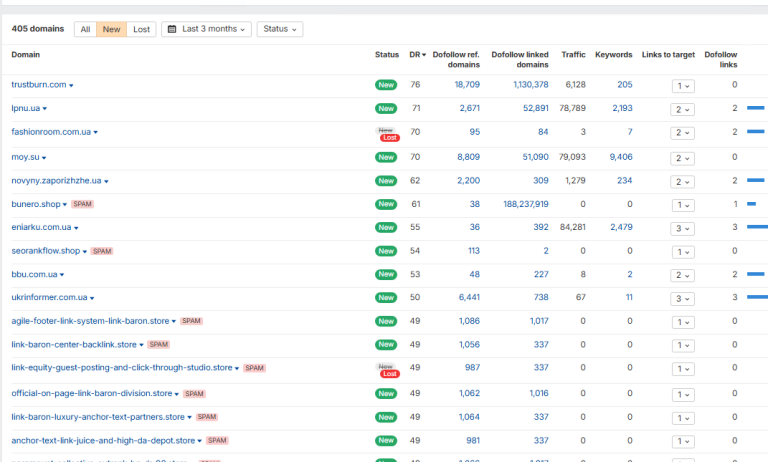Image resolution: width=768 pixels, height=462 pixels.
Task: Expand the seorankflow.shop caret menu
Action: pyautogui.click(x=85, y=252)
